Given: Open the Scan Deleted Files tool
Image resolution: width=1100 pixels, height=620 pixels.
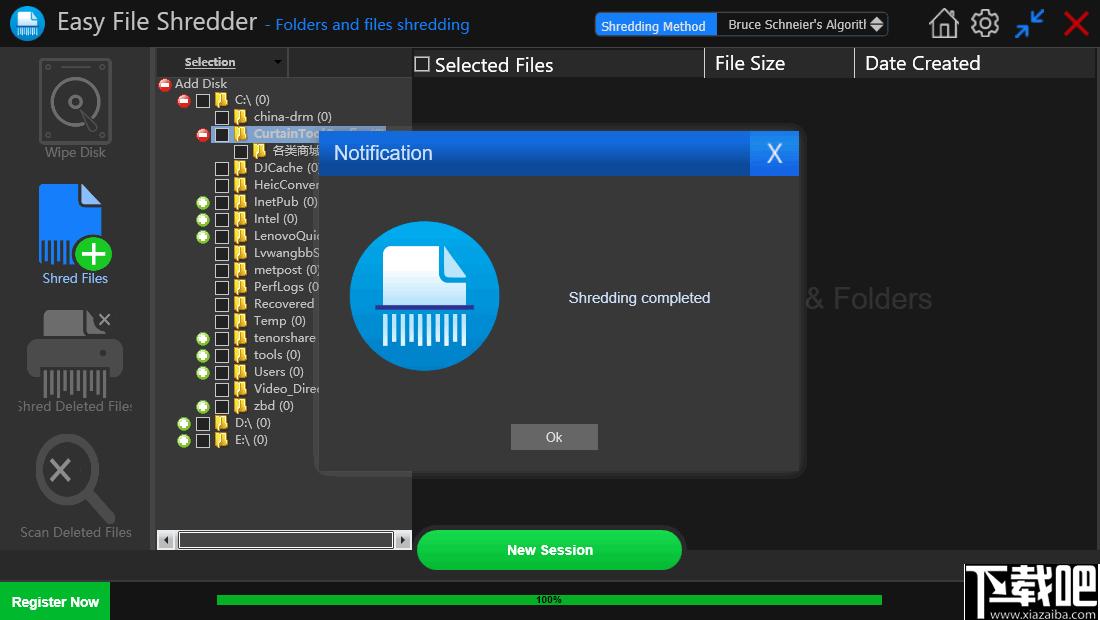Looking at the screenshot, I should [75, 487].
